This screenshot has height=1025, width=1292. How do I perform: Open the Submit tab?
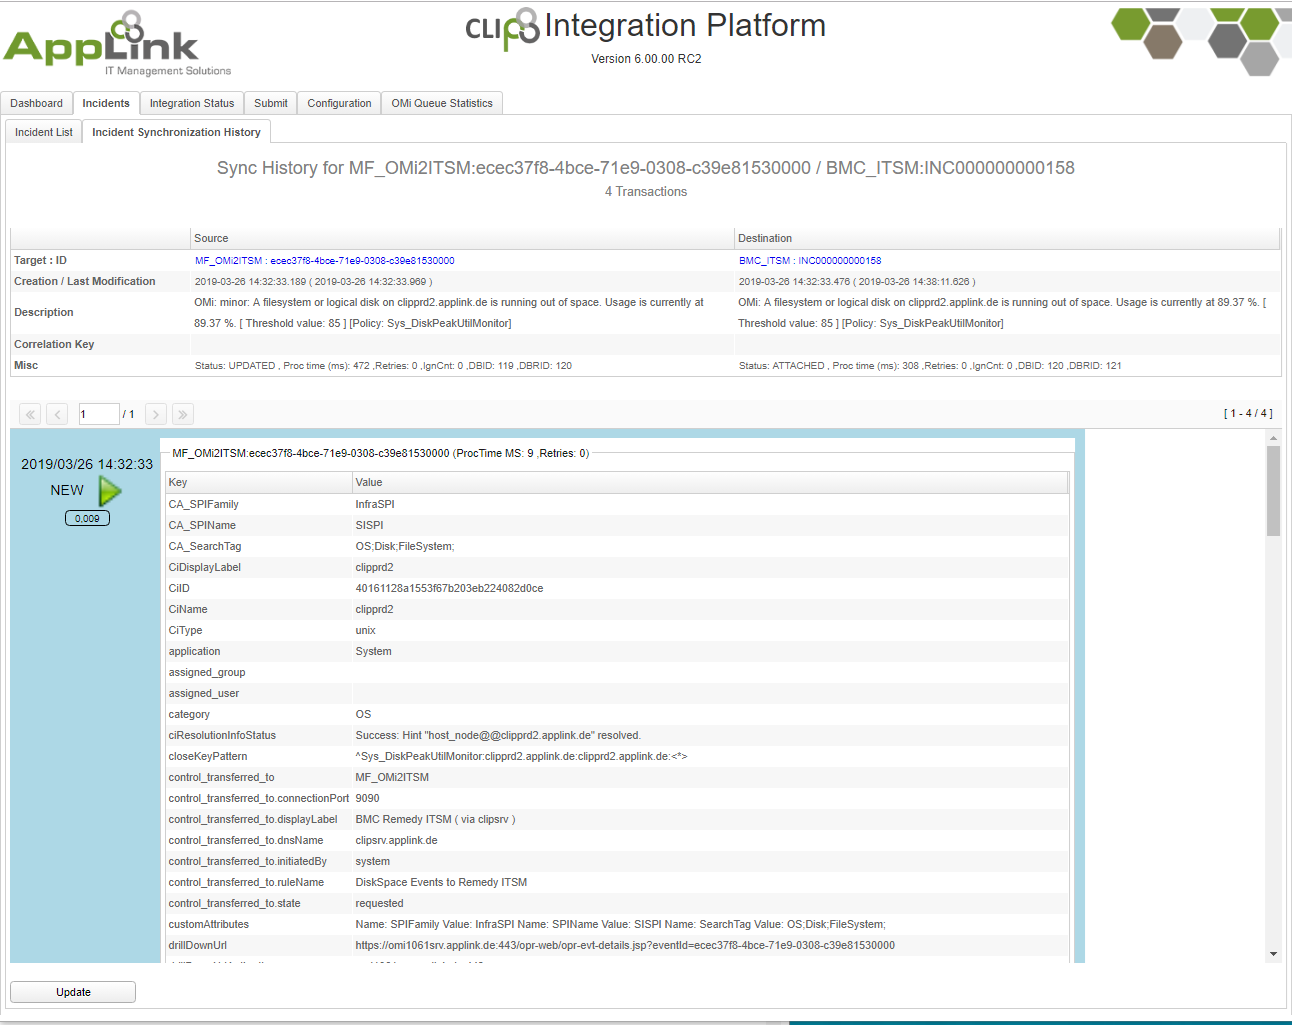pyautogui.click(x=271, y=103)
